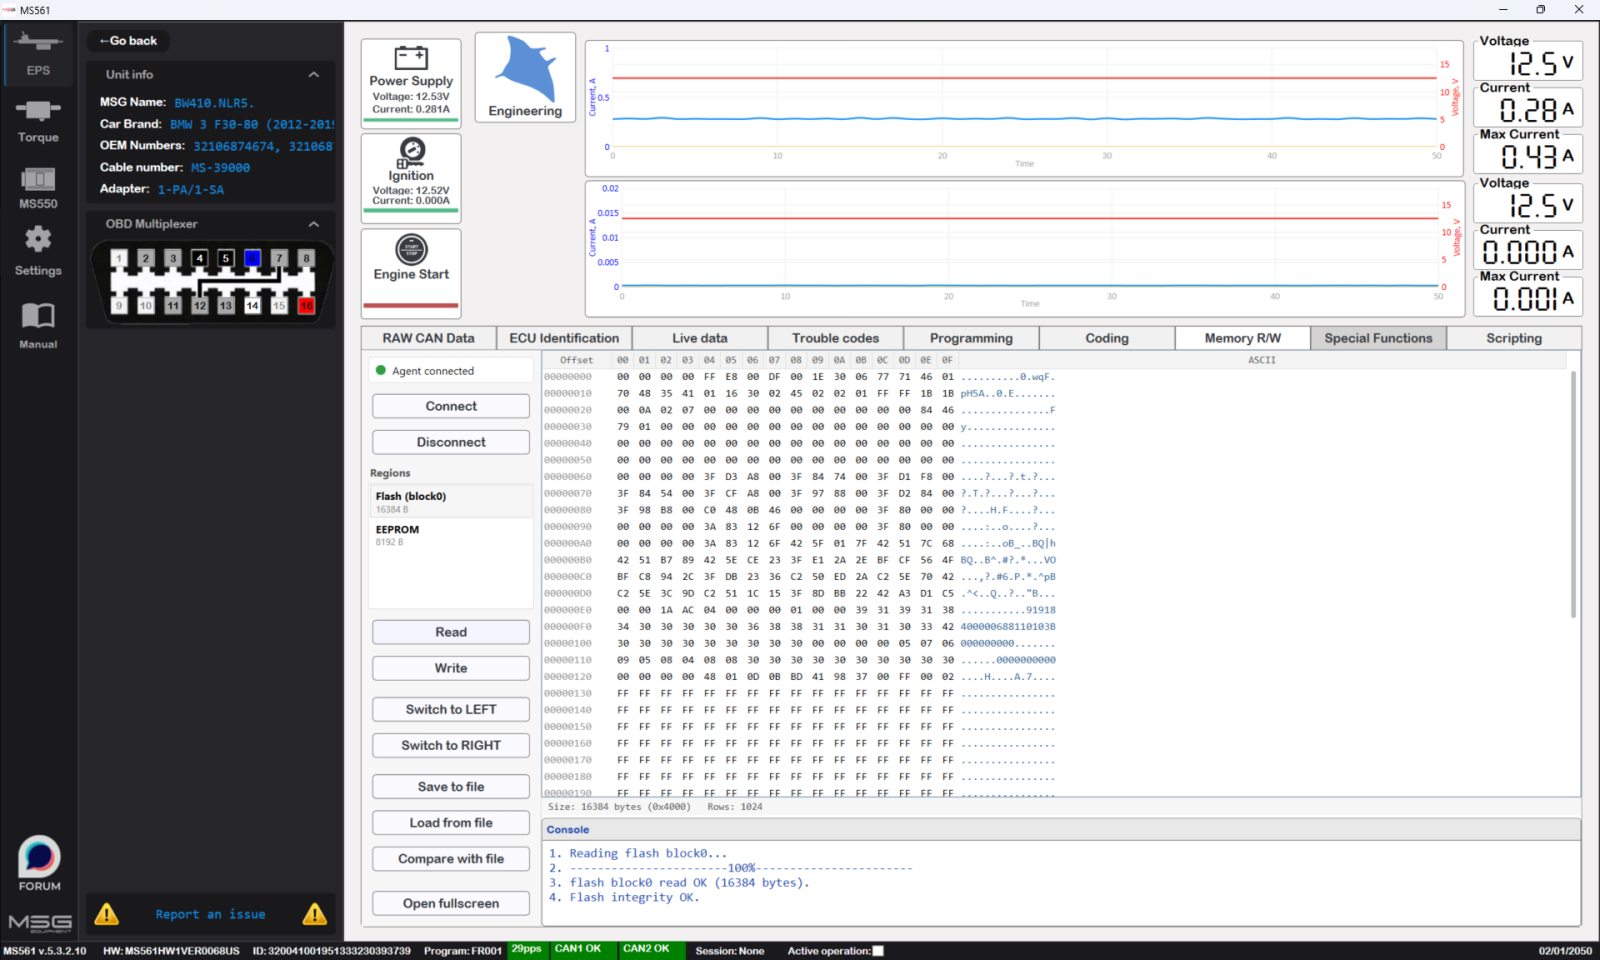Open the Engineering mode icon
The height and width of the screenshot is (960, 1600).
pyautogui.click(x=525, y=77)
